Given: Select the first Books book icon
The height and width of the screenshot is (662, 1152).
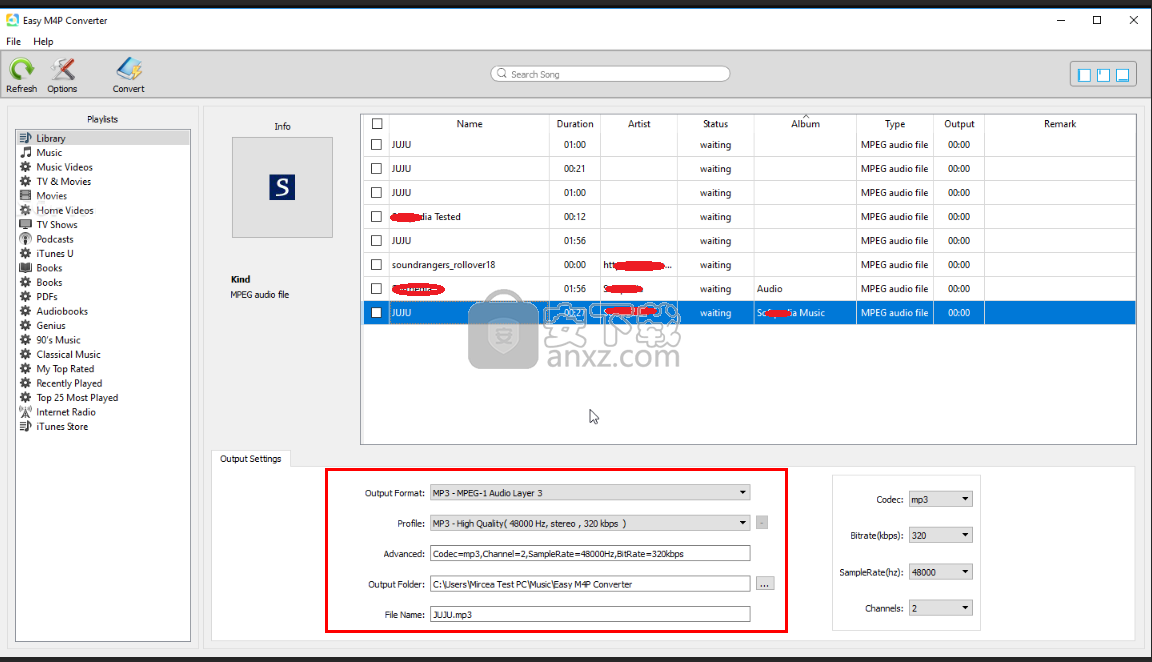Looking at the screenshot, I should (x=26, y=267).
